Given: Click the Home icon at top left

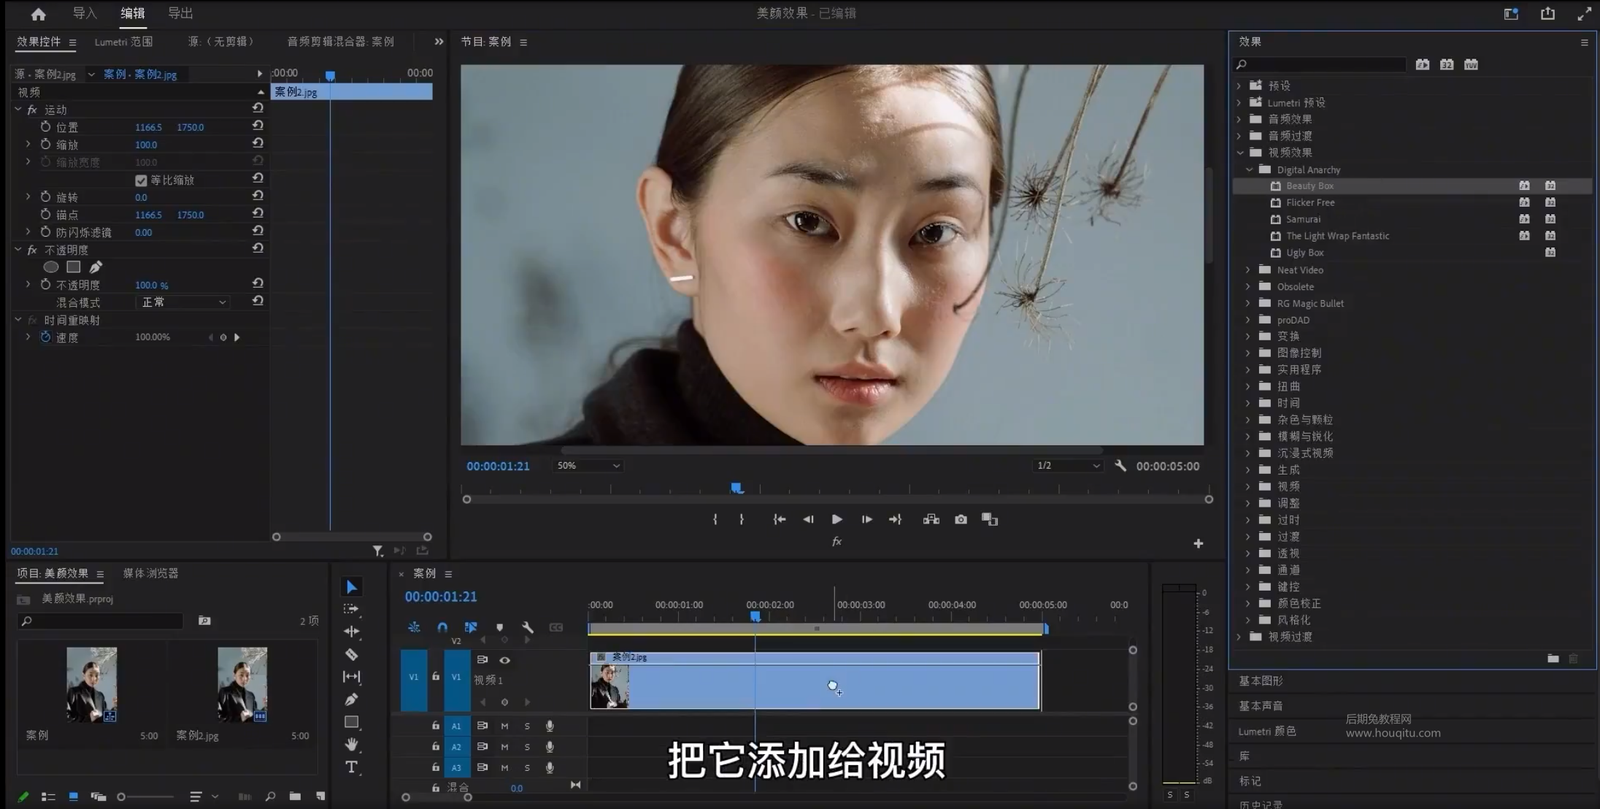Looking at the screenshot, I should pos(38,14).
